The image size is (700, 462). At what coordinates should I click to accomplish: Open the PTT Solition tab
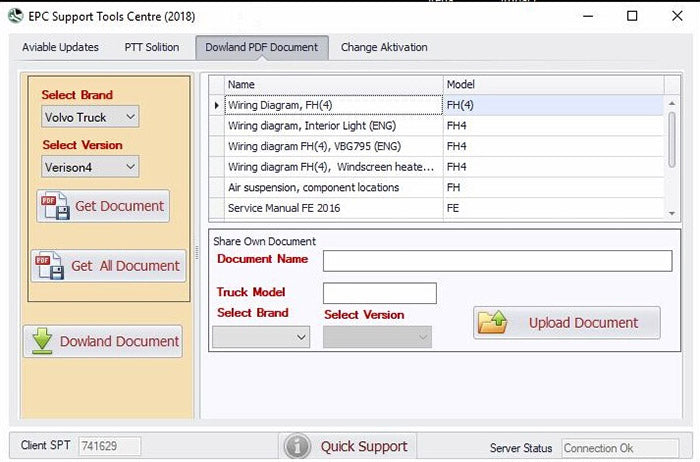point(151,47)
